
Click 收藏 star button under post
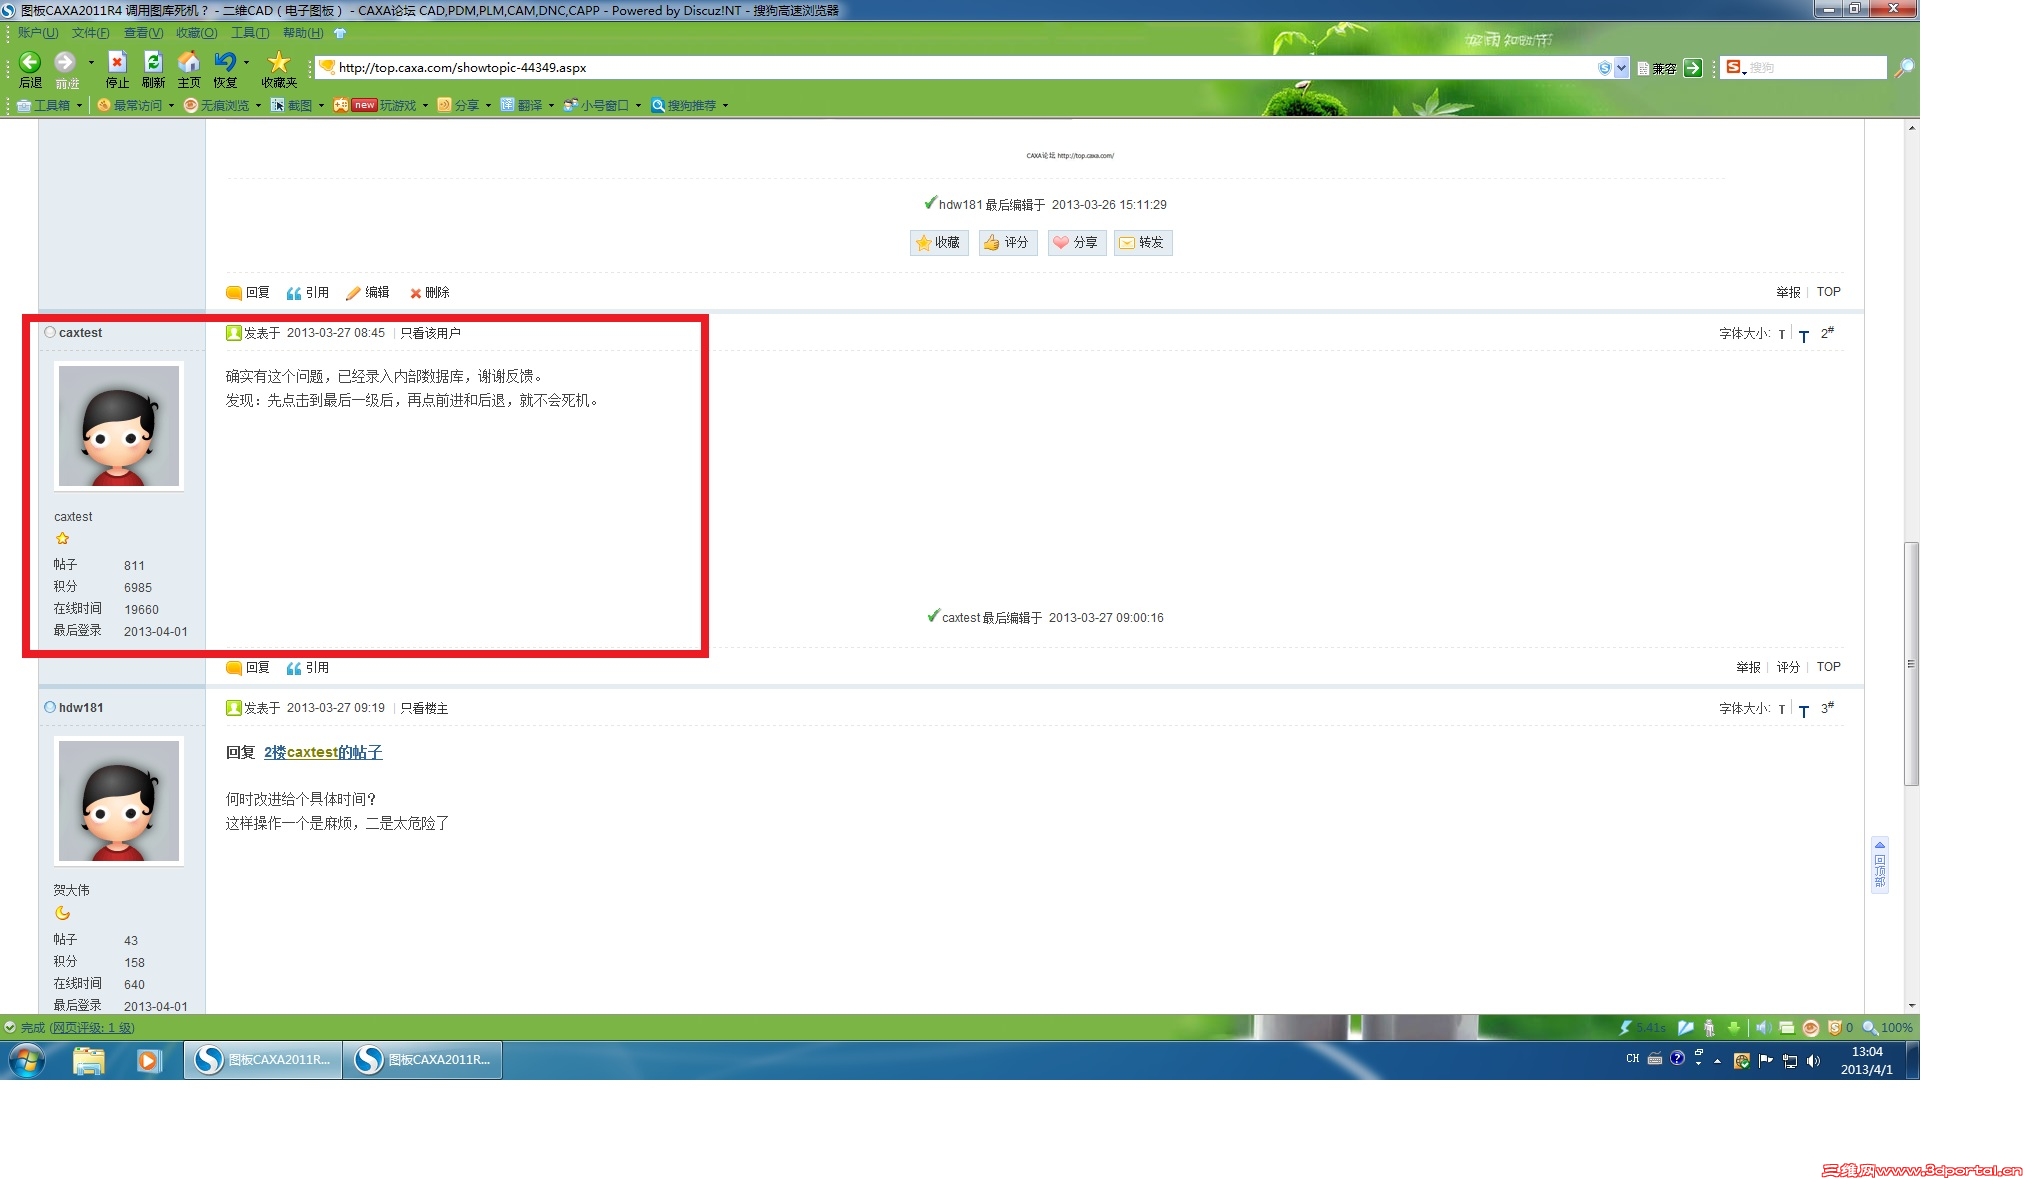pos(938,243)
